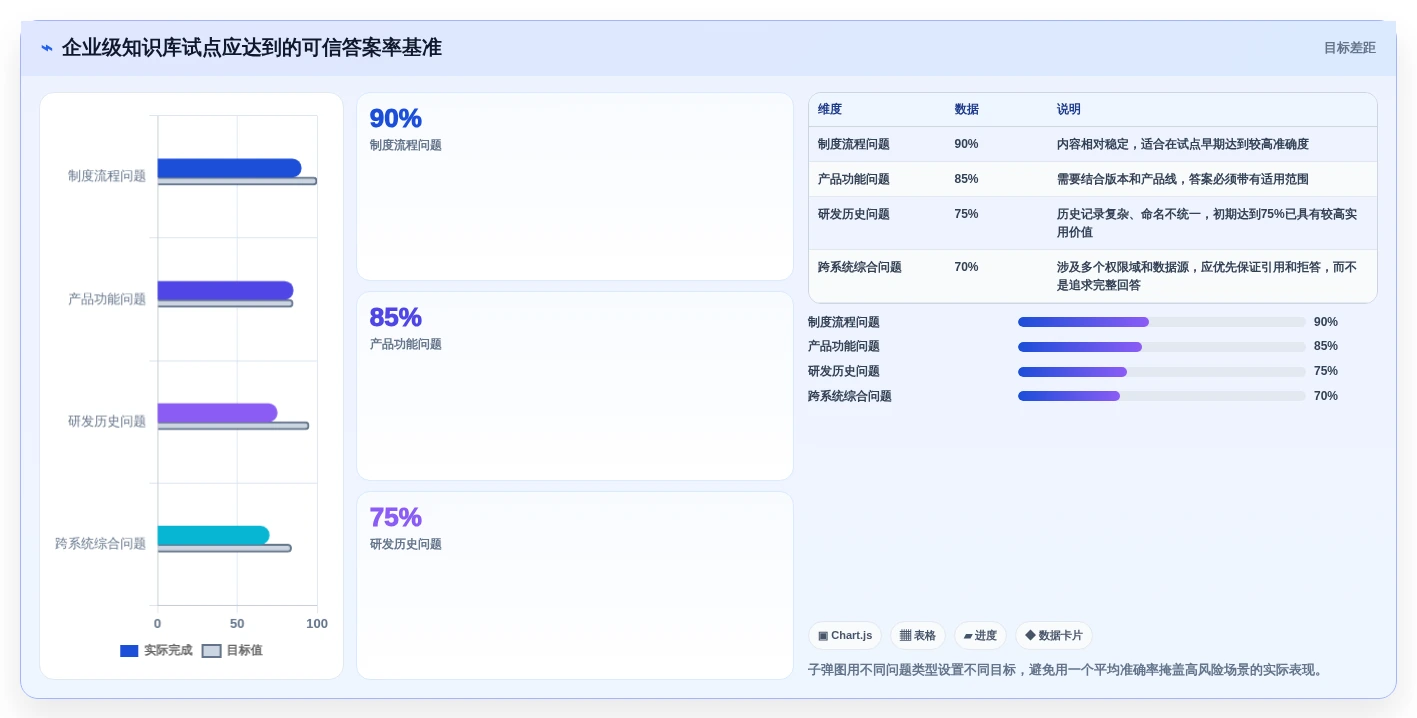The width and height of the screenshot is (1417, 718).
Task: Select the 85% 产品功能问题 data card
Action: tap(575, 386)
